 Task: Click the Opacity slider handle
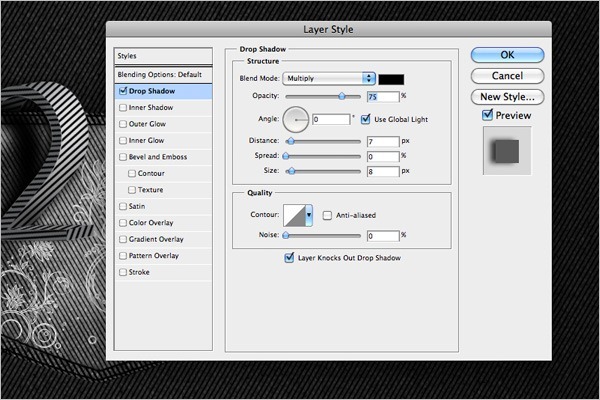click(x=342, y=96)
